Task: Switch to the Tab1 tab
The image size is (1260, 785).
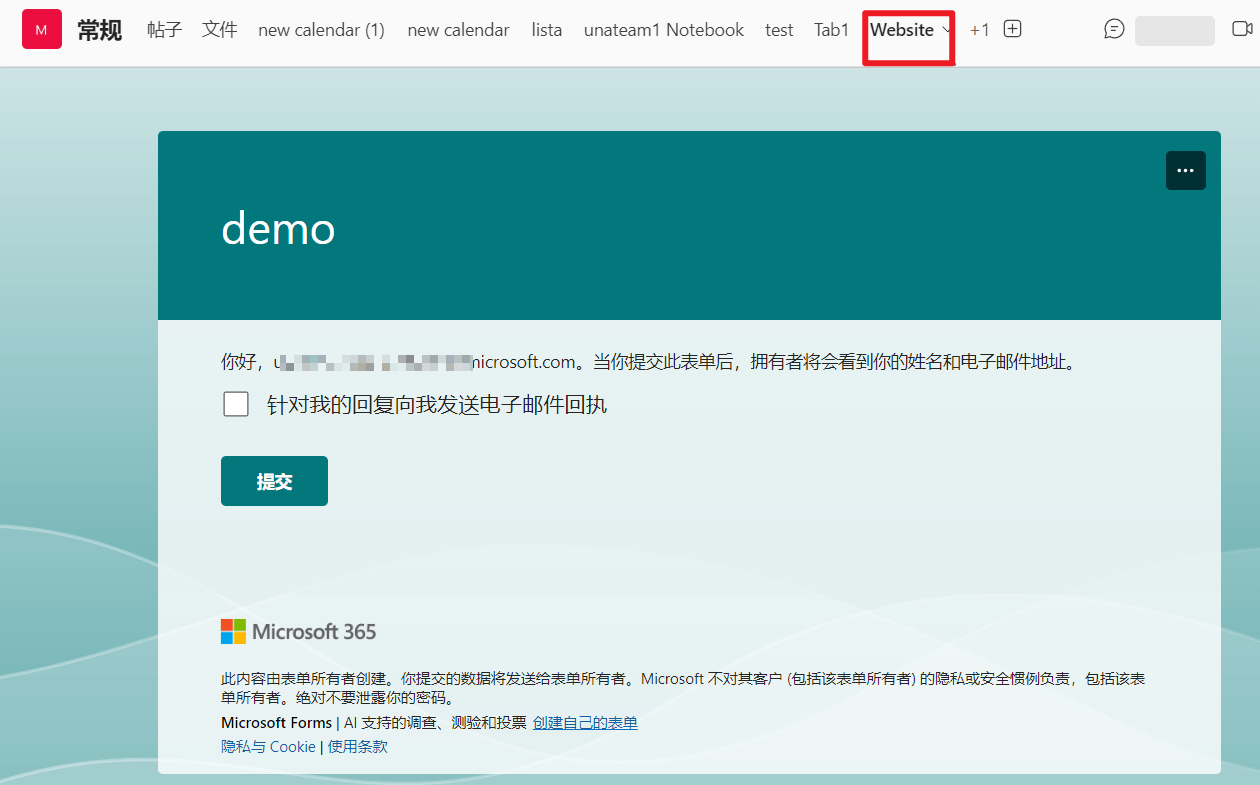Action: (x=831, y=30)
